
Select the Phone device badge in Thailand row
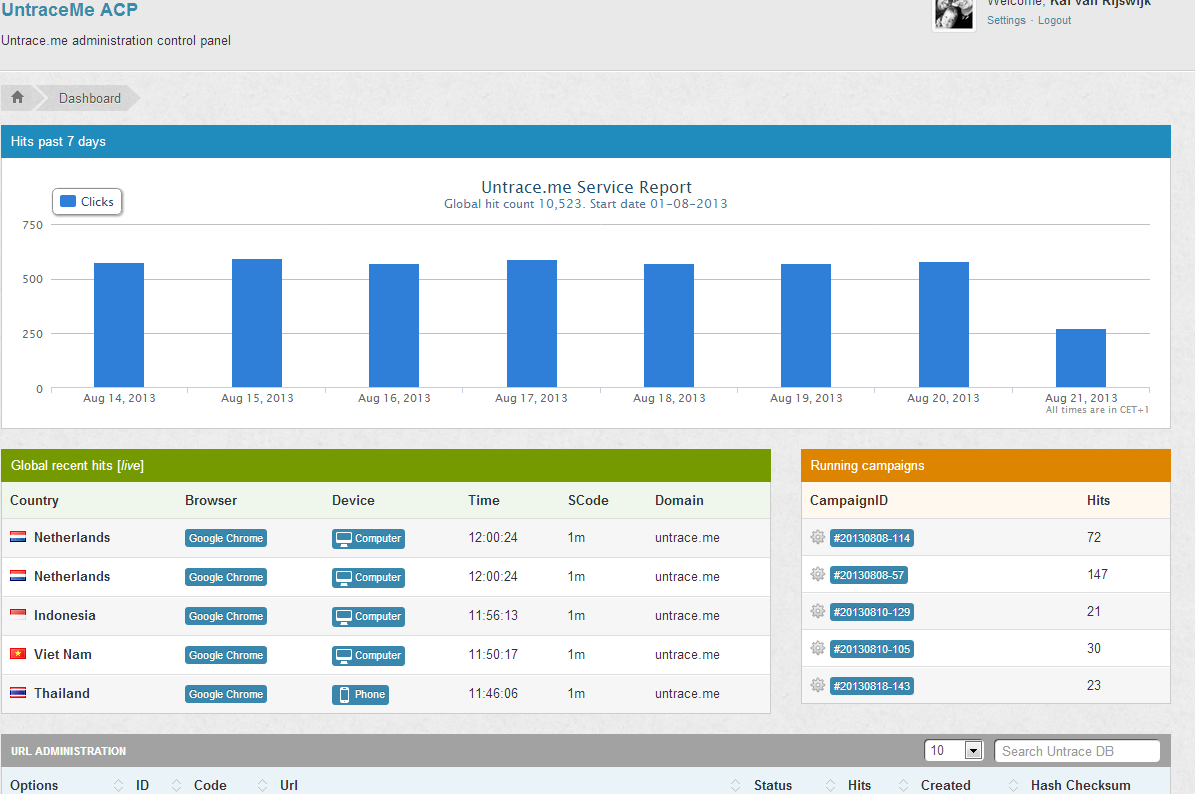360,694
